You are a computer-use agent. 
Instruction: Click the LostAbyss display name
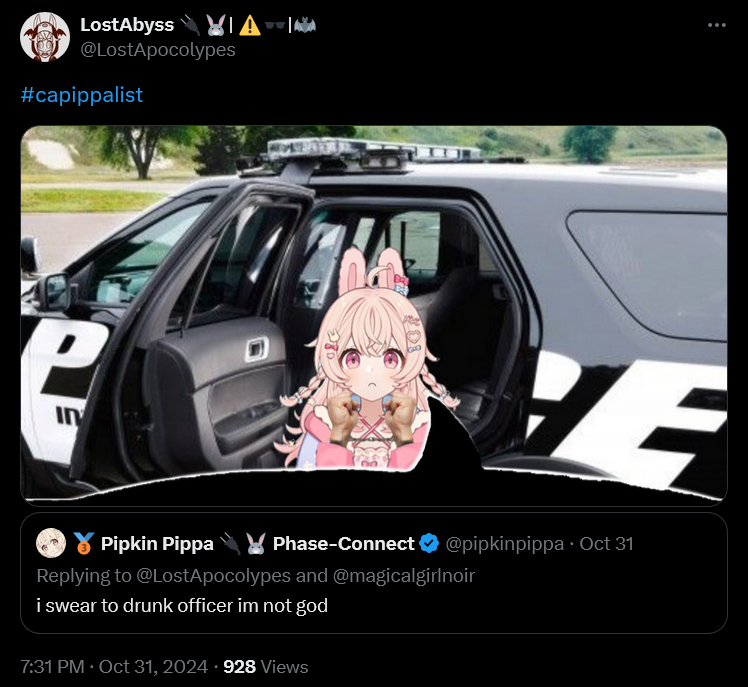coord(127,25)
